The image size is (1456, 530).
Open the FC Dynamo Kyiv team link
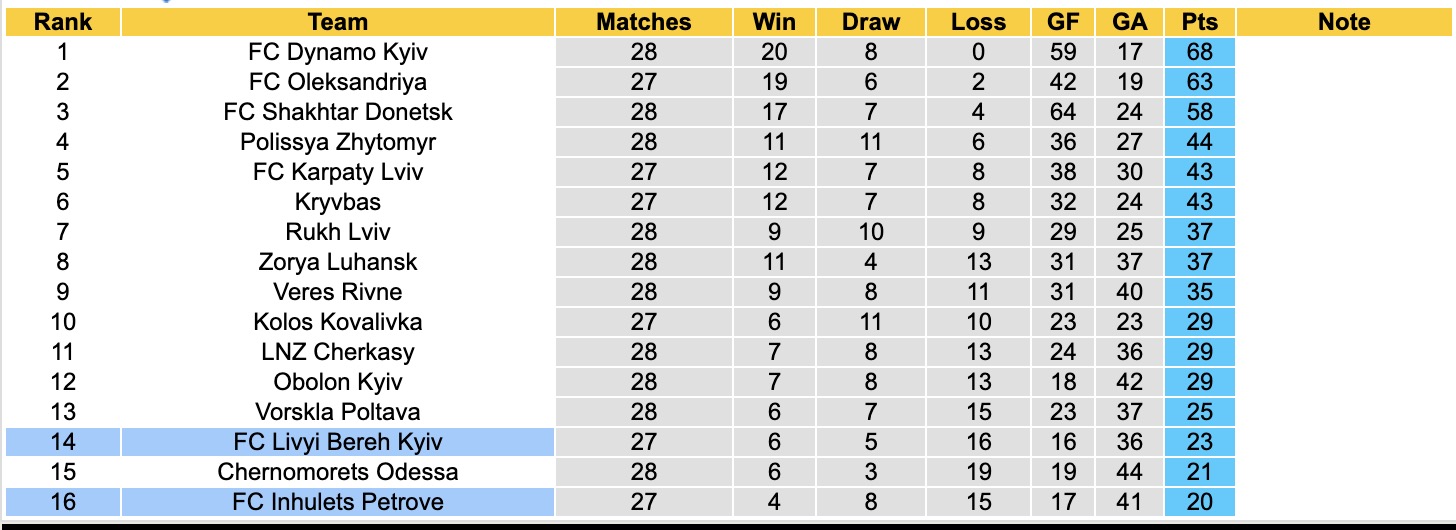338,52
